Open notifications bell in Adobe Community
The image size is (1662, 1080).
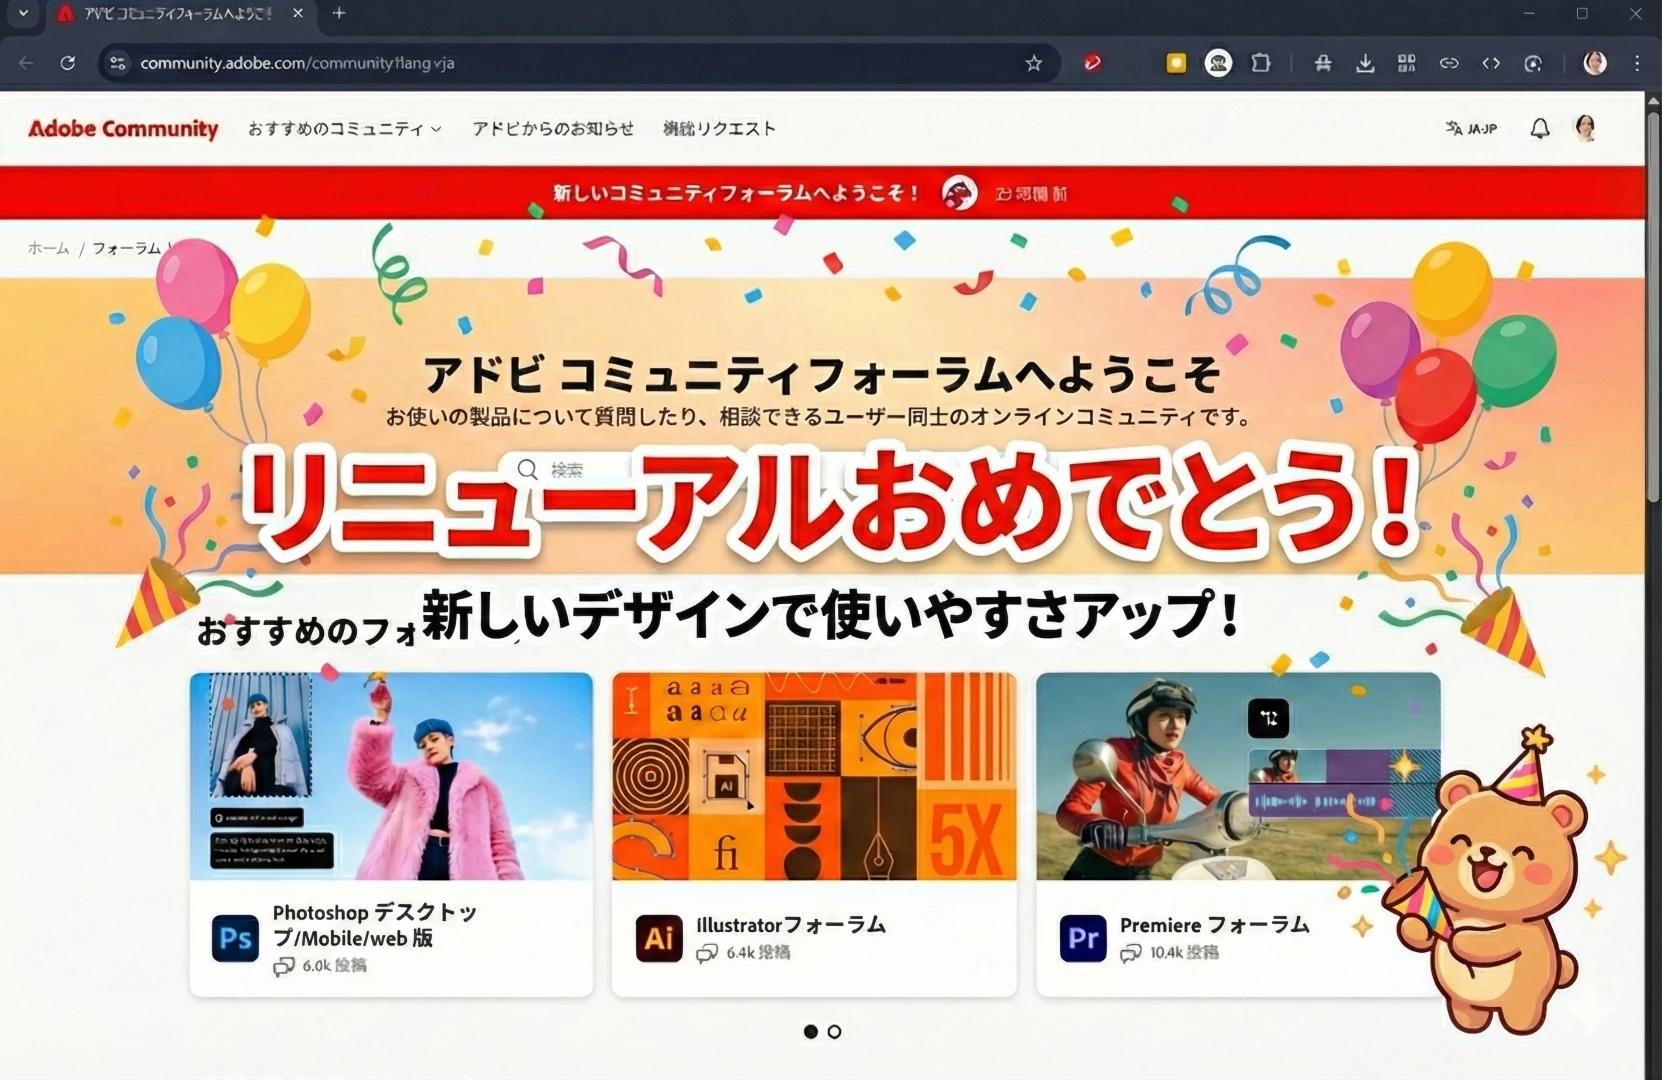1540,128
